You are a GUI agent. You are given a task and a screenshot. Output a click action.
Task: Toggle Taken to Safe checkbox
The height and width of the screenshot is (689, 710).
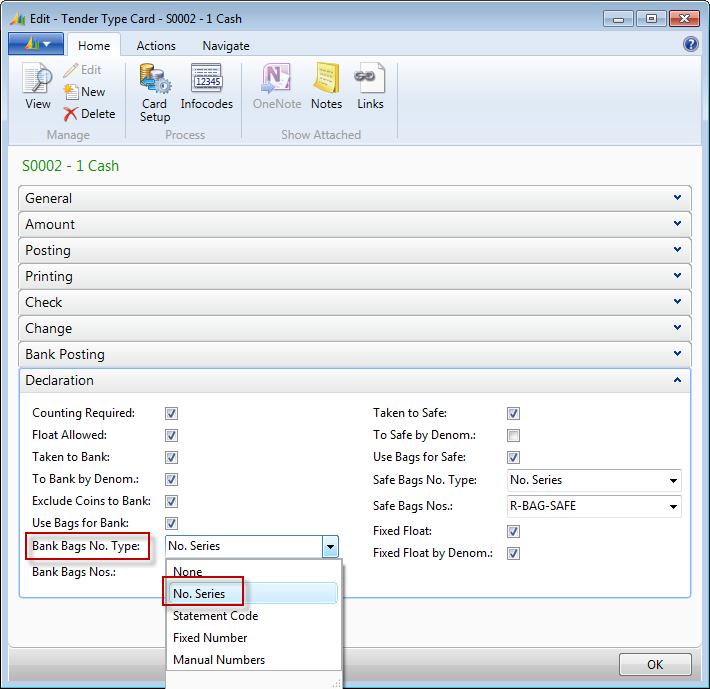pos(513,413)
